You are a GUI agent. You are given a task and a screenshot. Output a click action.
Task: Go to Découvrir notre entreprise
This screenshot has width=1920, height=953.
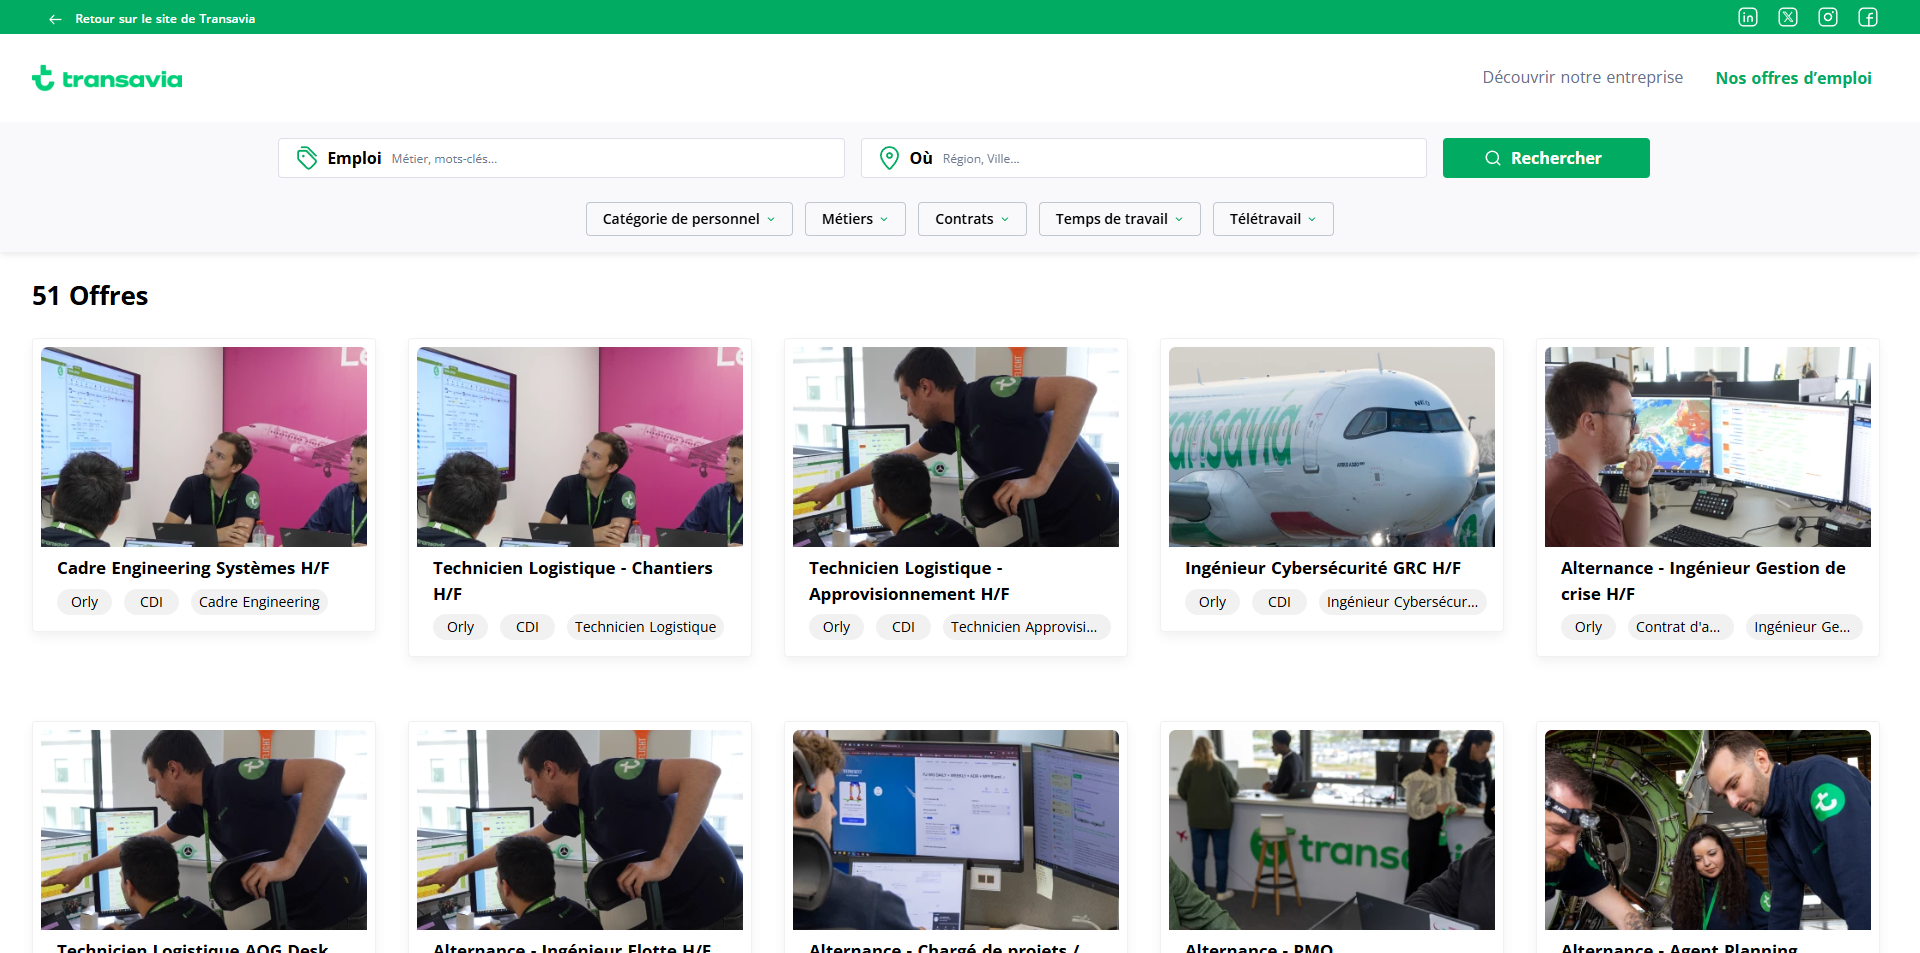pyautogui.click(x=1582, y=77)
